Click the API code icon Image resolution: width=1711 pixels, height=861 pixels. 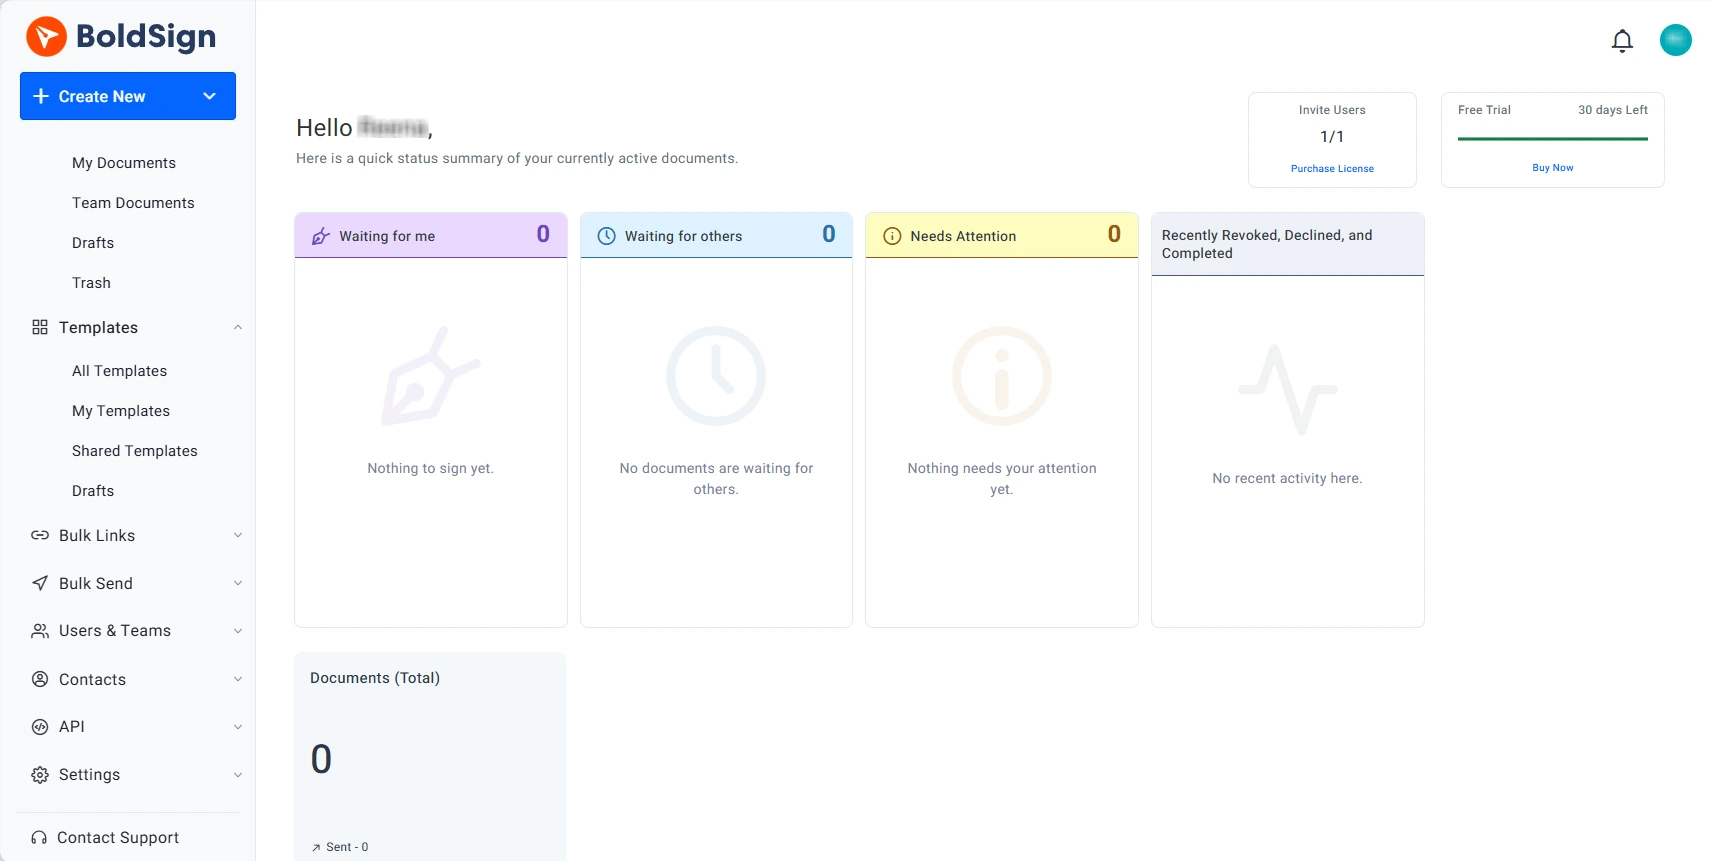pos(40,727)
